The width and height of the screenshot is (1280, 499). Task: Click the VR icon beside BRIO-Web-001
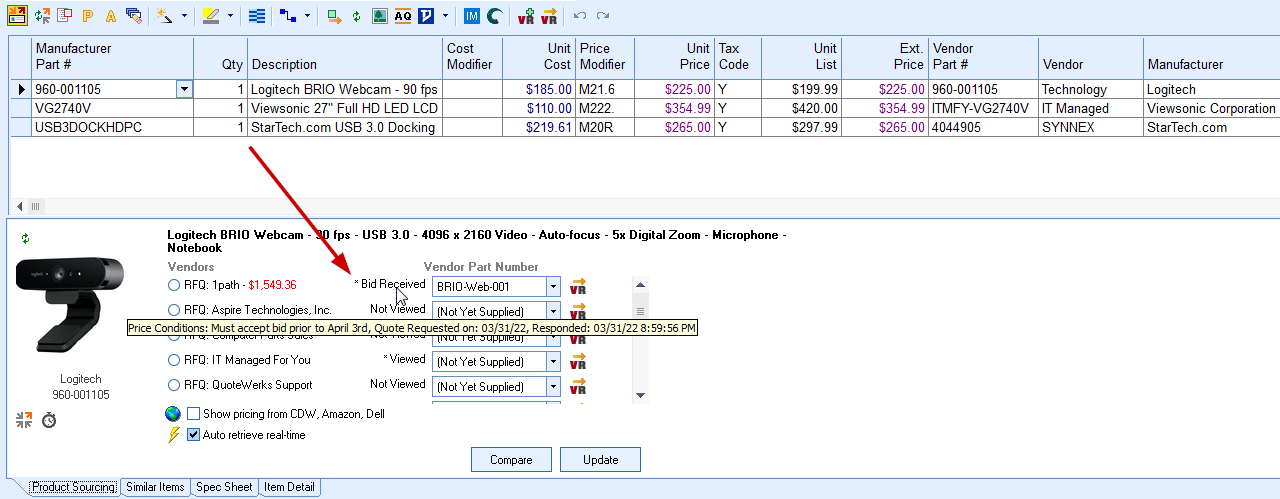pos(578,287)
